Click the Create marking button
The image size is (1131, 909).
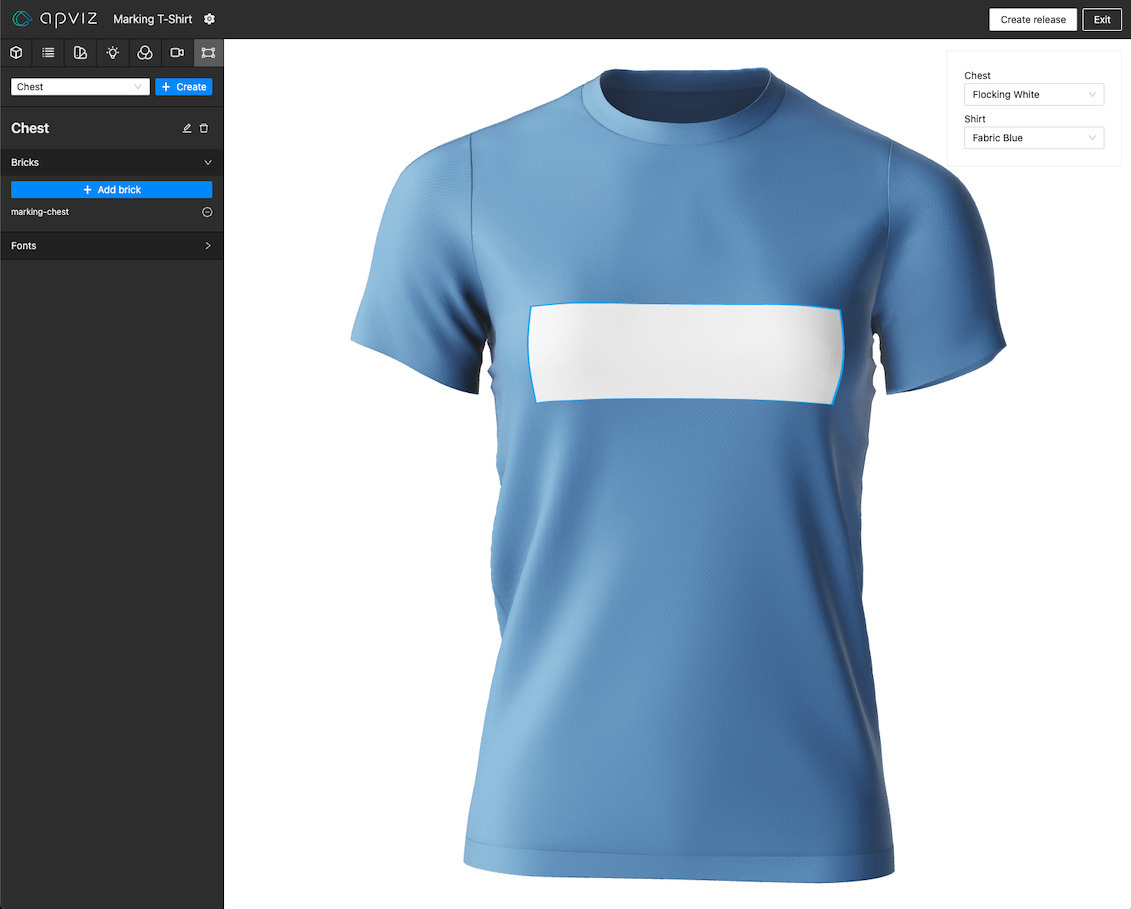coord(183,87)
